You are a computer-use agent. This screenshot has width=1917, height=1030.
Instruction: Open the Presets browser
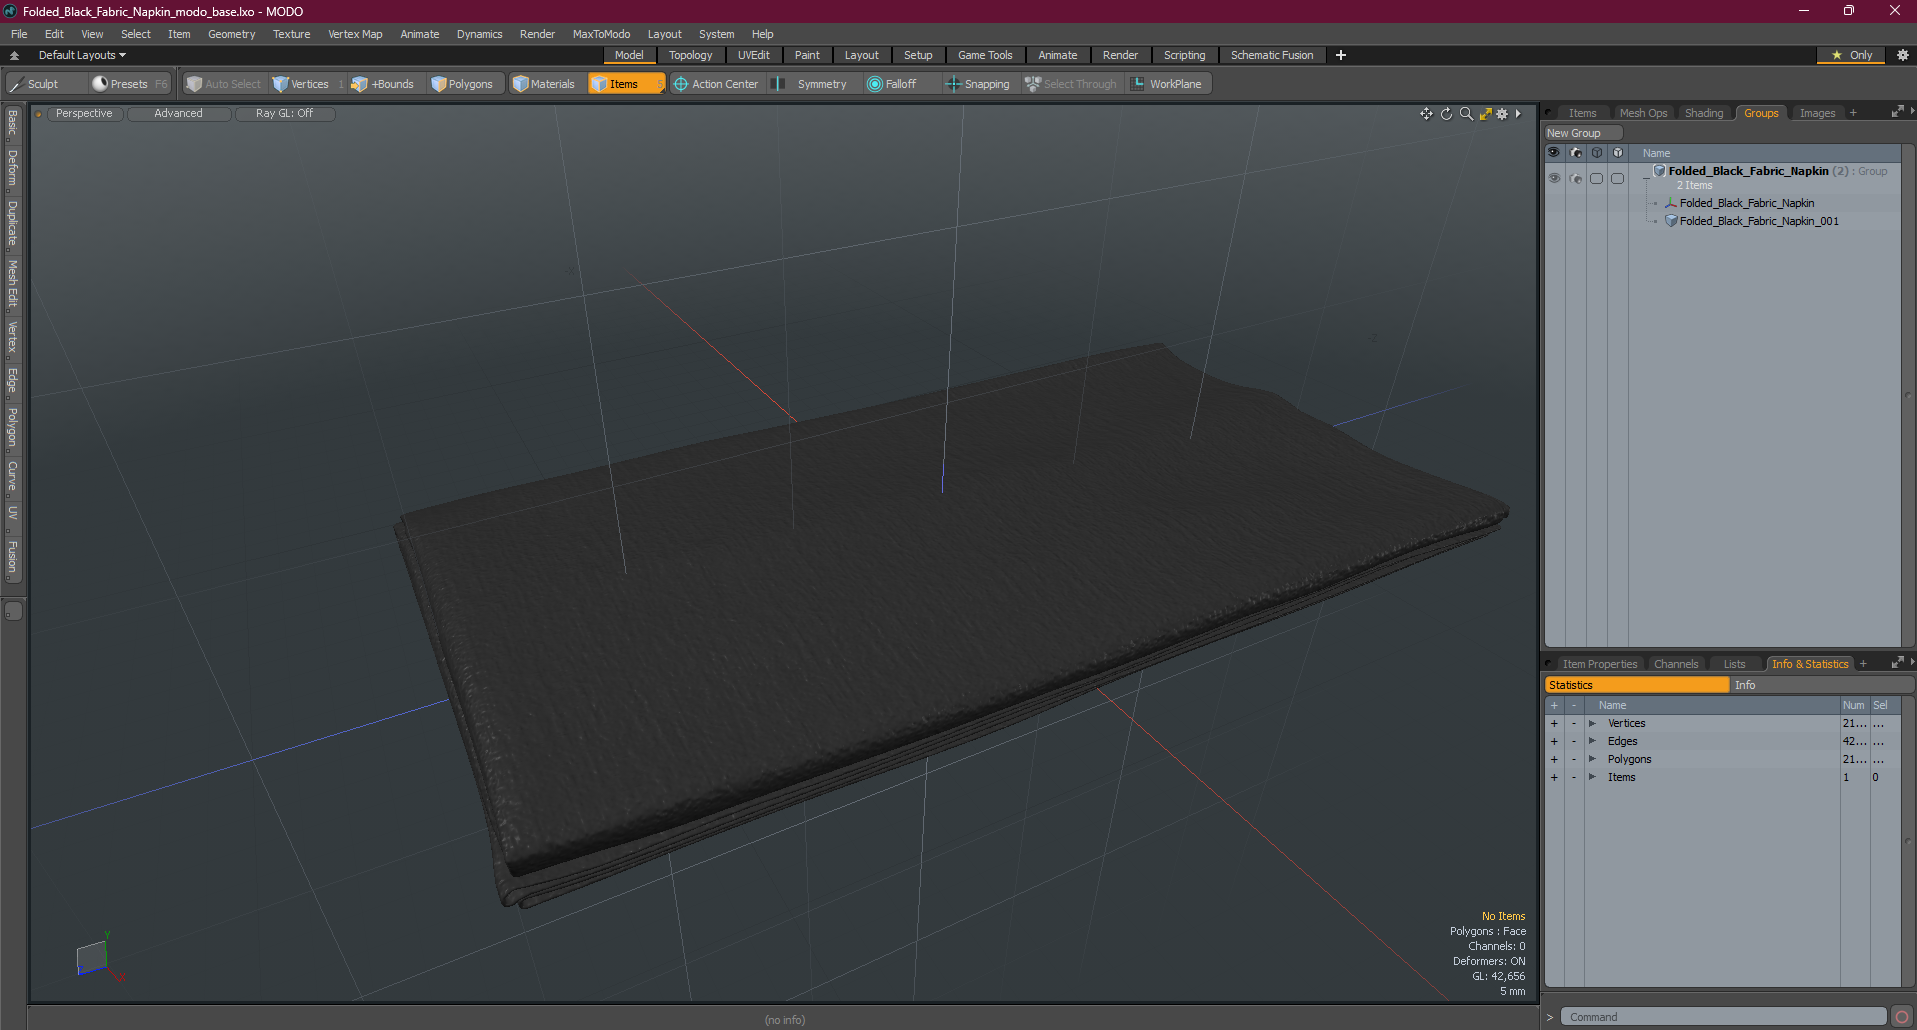click(129, 84)
